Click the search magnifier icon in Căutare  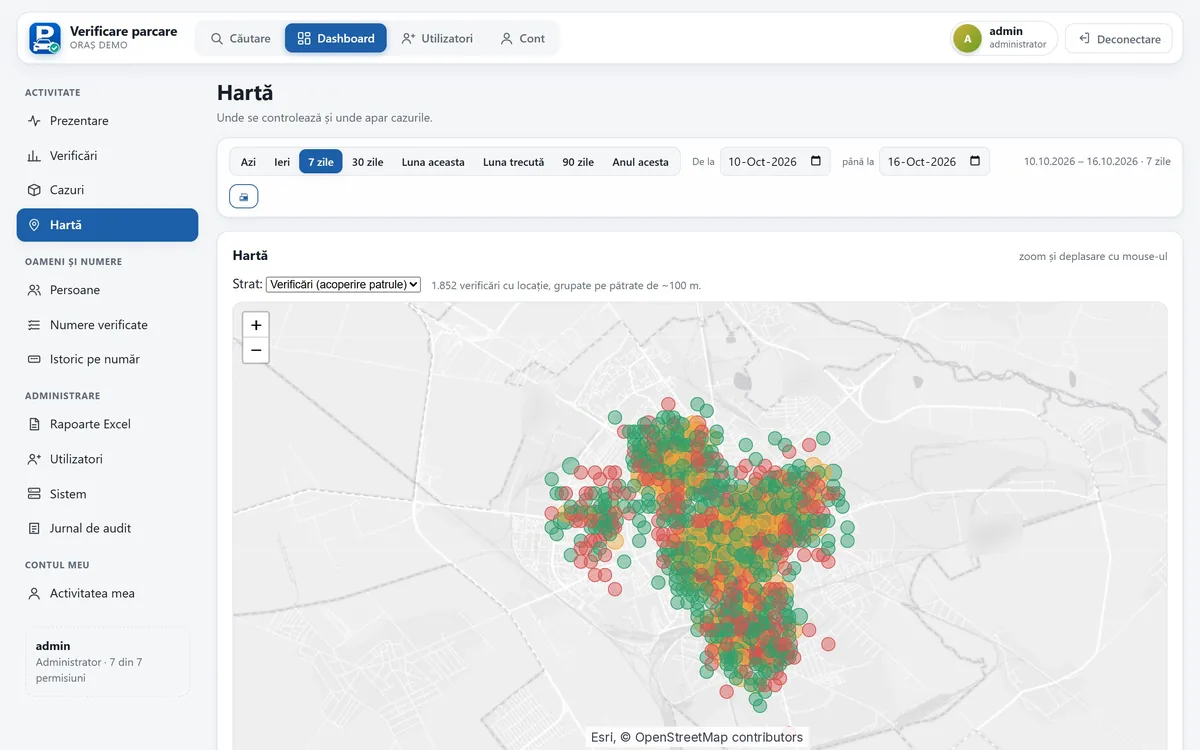(217, 38)
